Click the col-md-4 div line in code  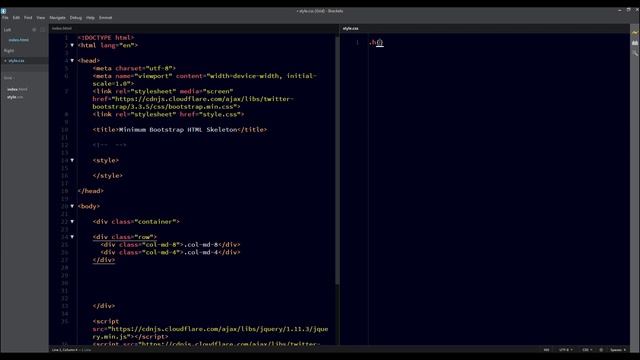pyautogui.click(x=171, y=252)
